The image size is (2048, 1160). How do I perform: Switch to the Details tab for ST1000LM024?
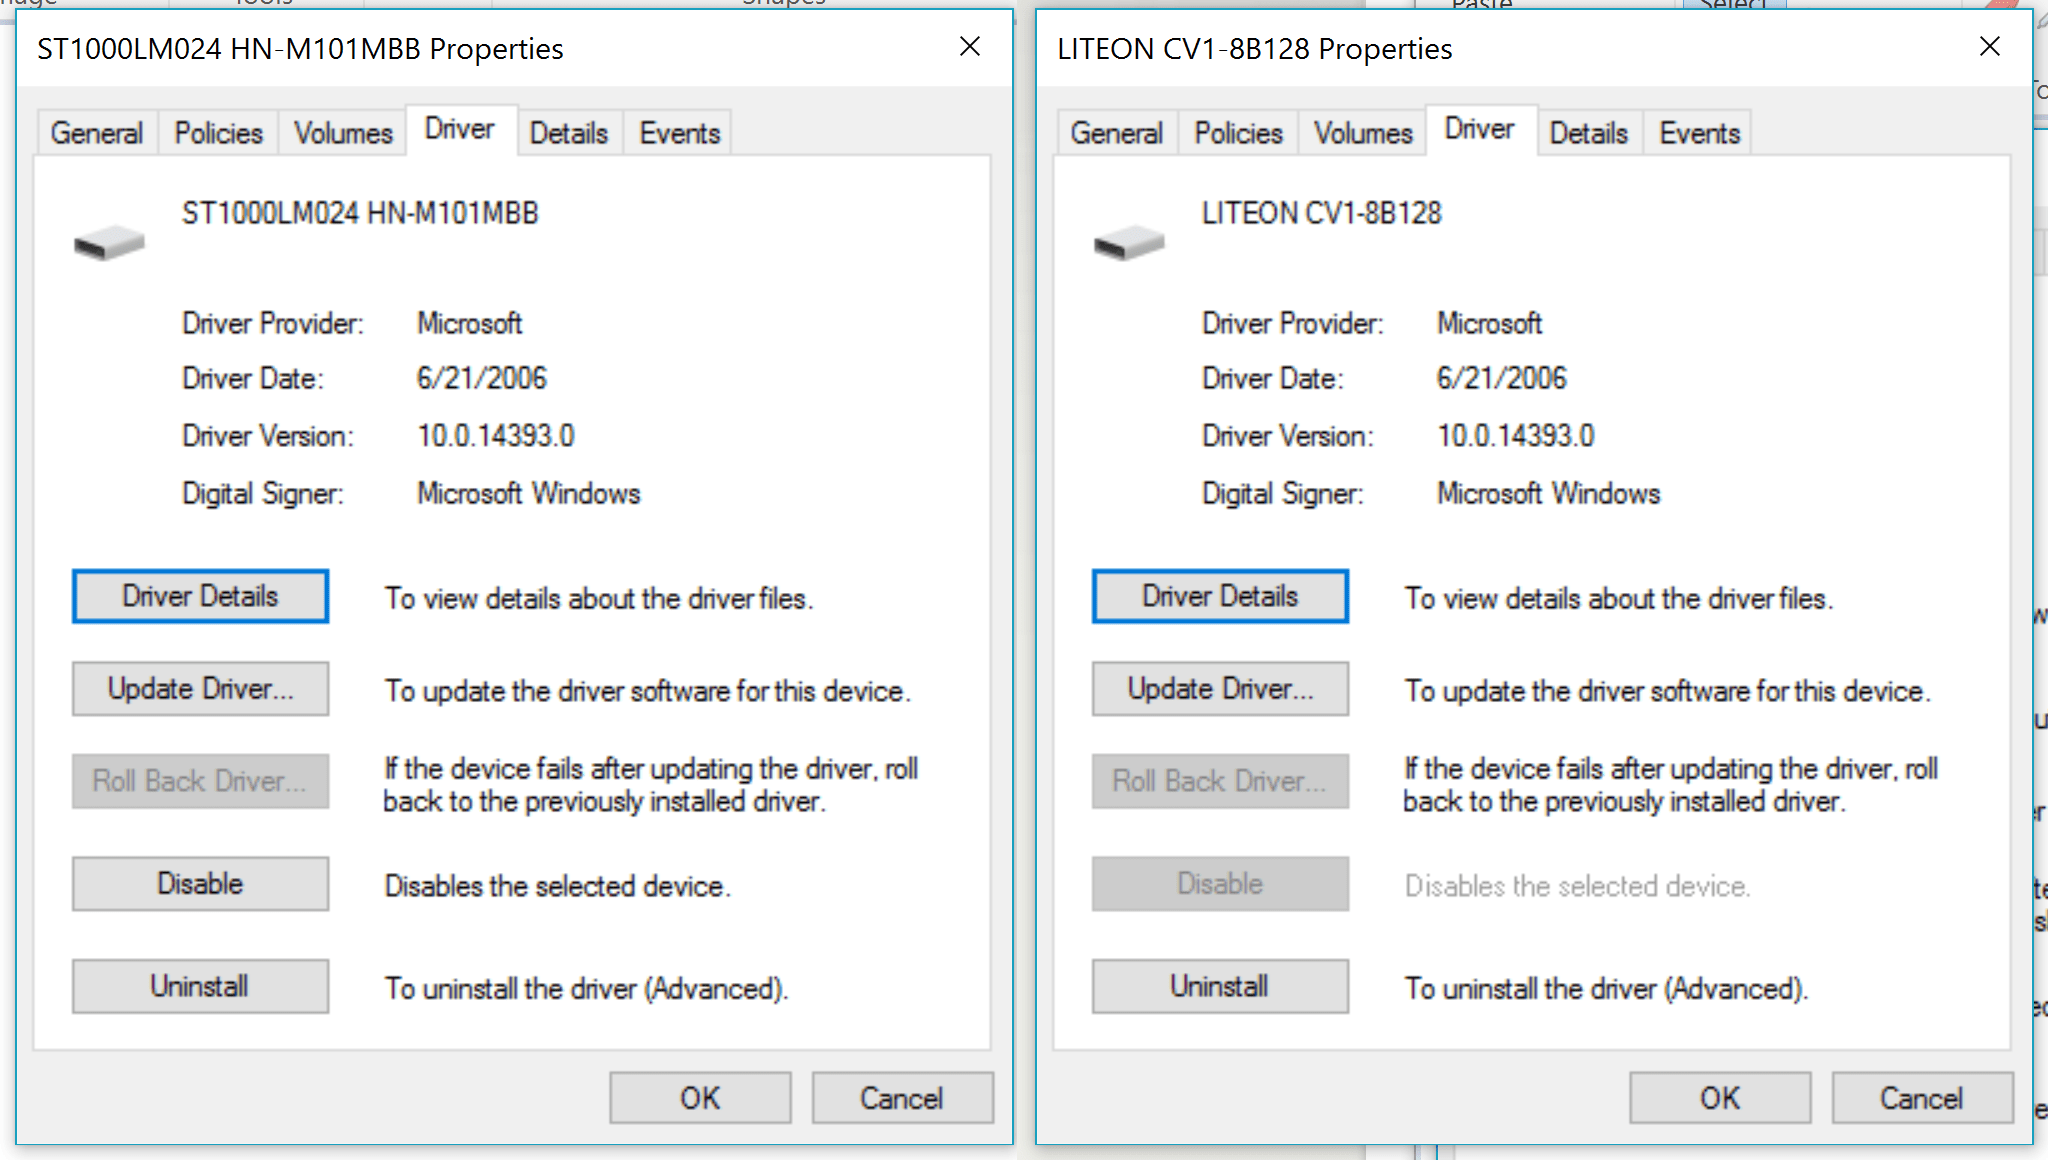(x=569, y=131)
